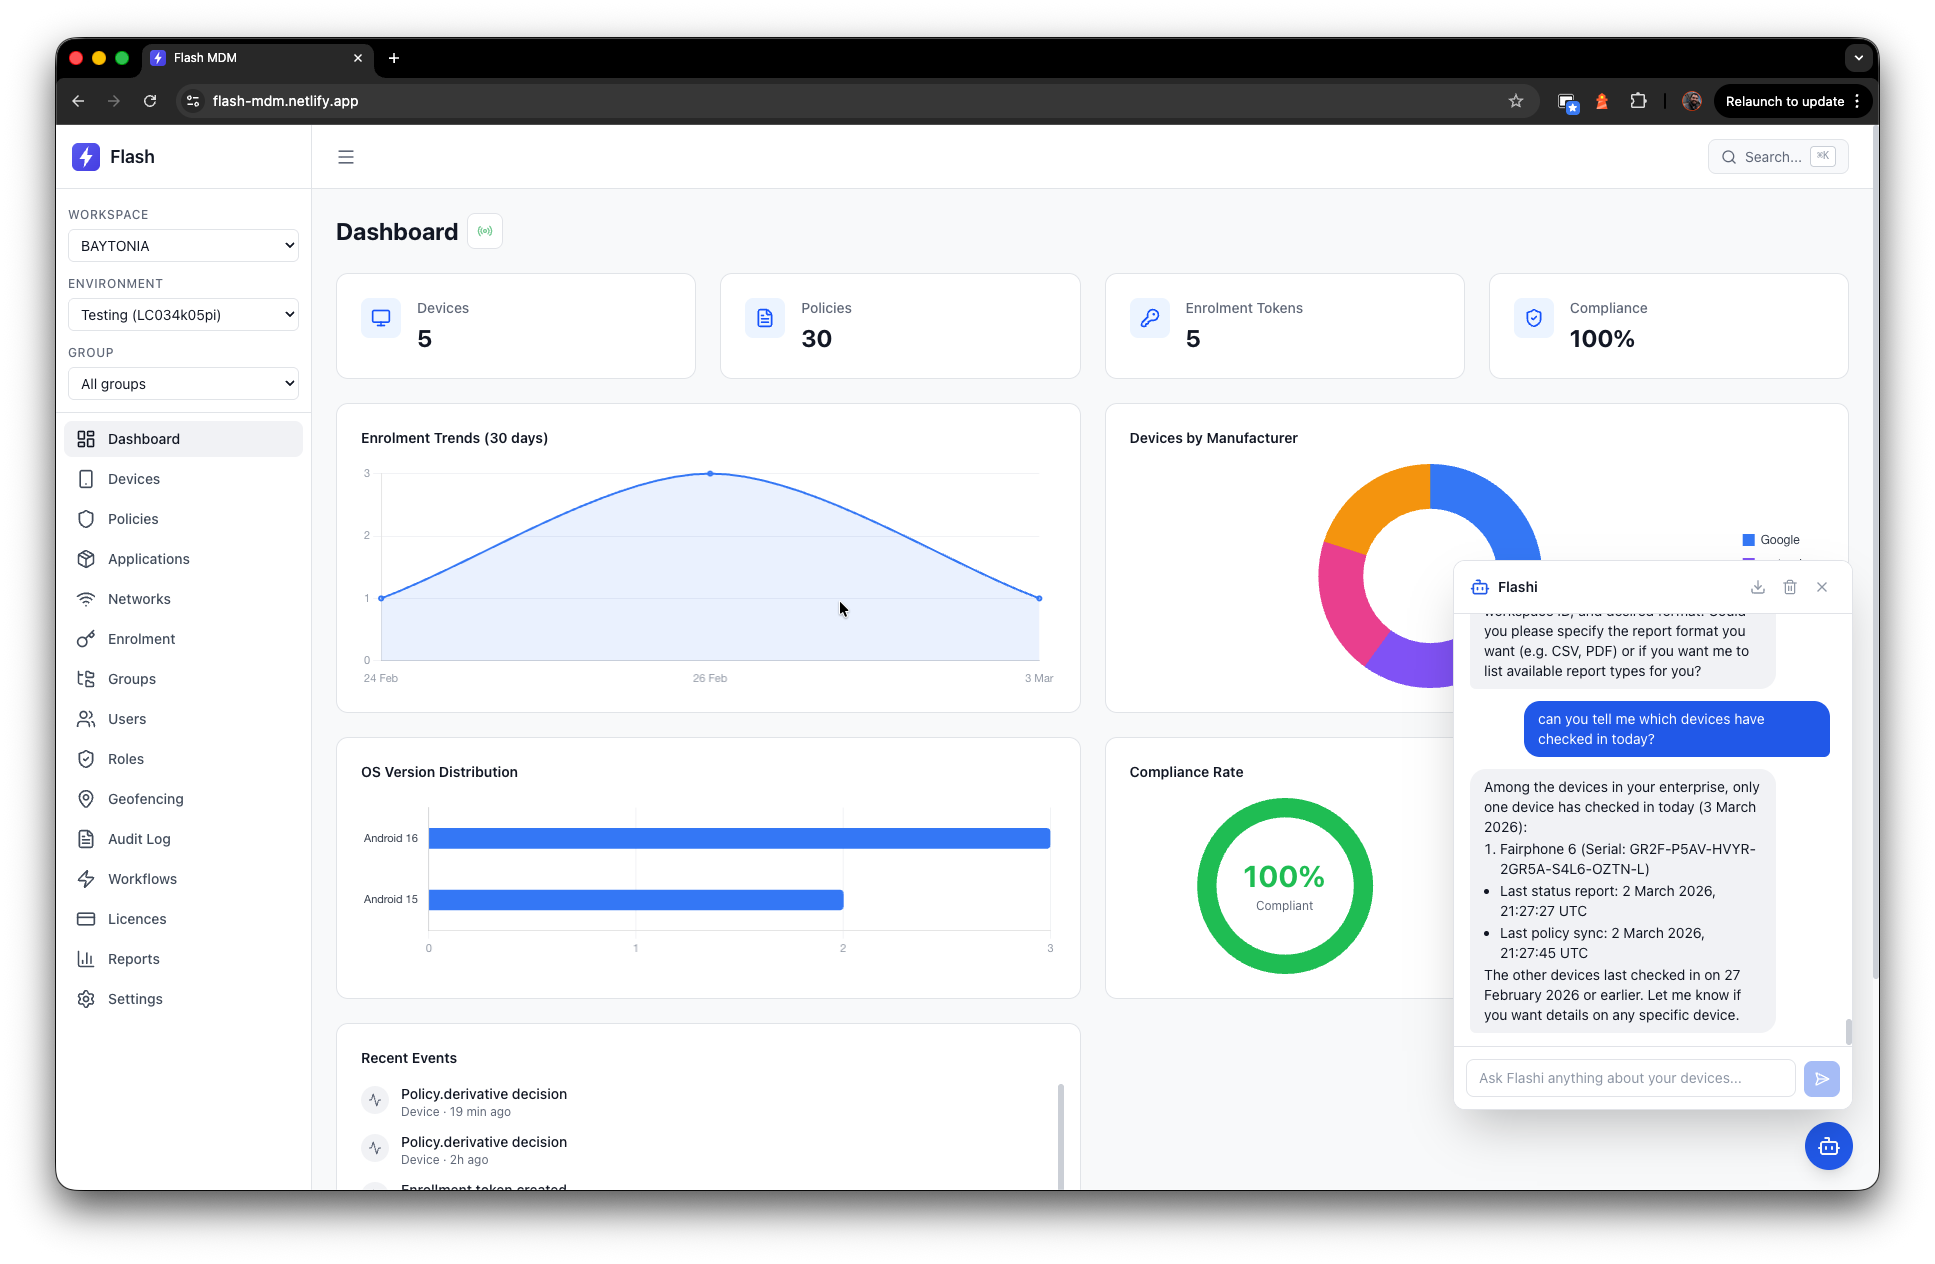This screenshot has width=1935, height=1264.
Task: Toggle the live updates indicator beside Dashboard
Action: click(x=485, y=231)
